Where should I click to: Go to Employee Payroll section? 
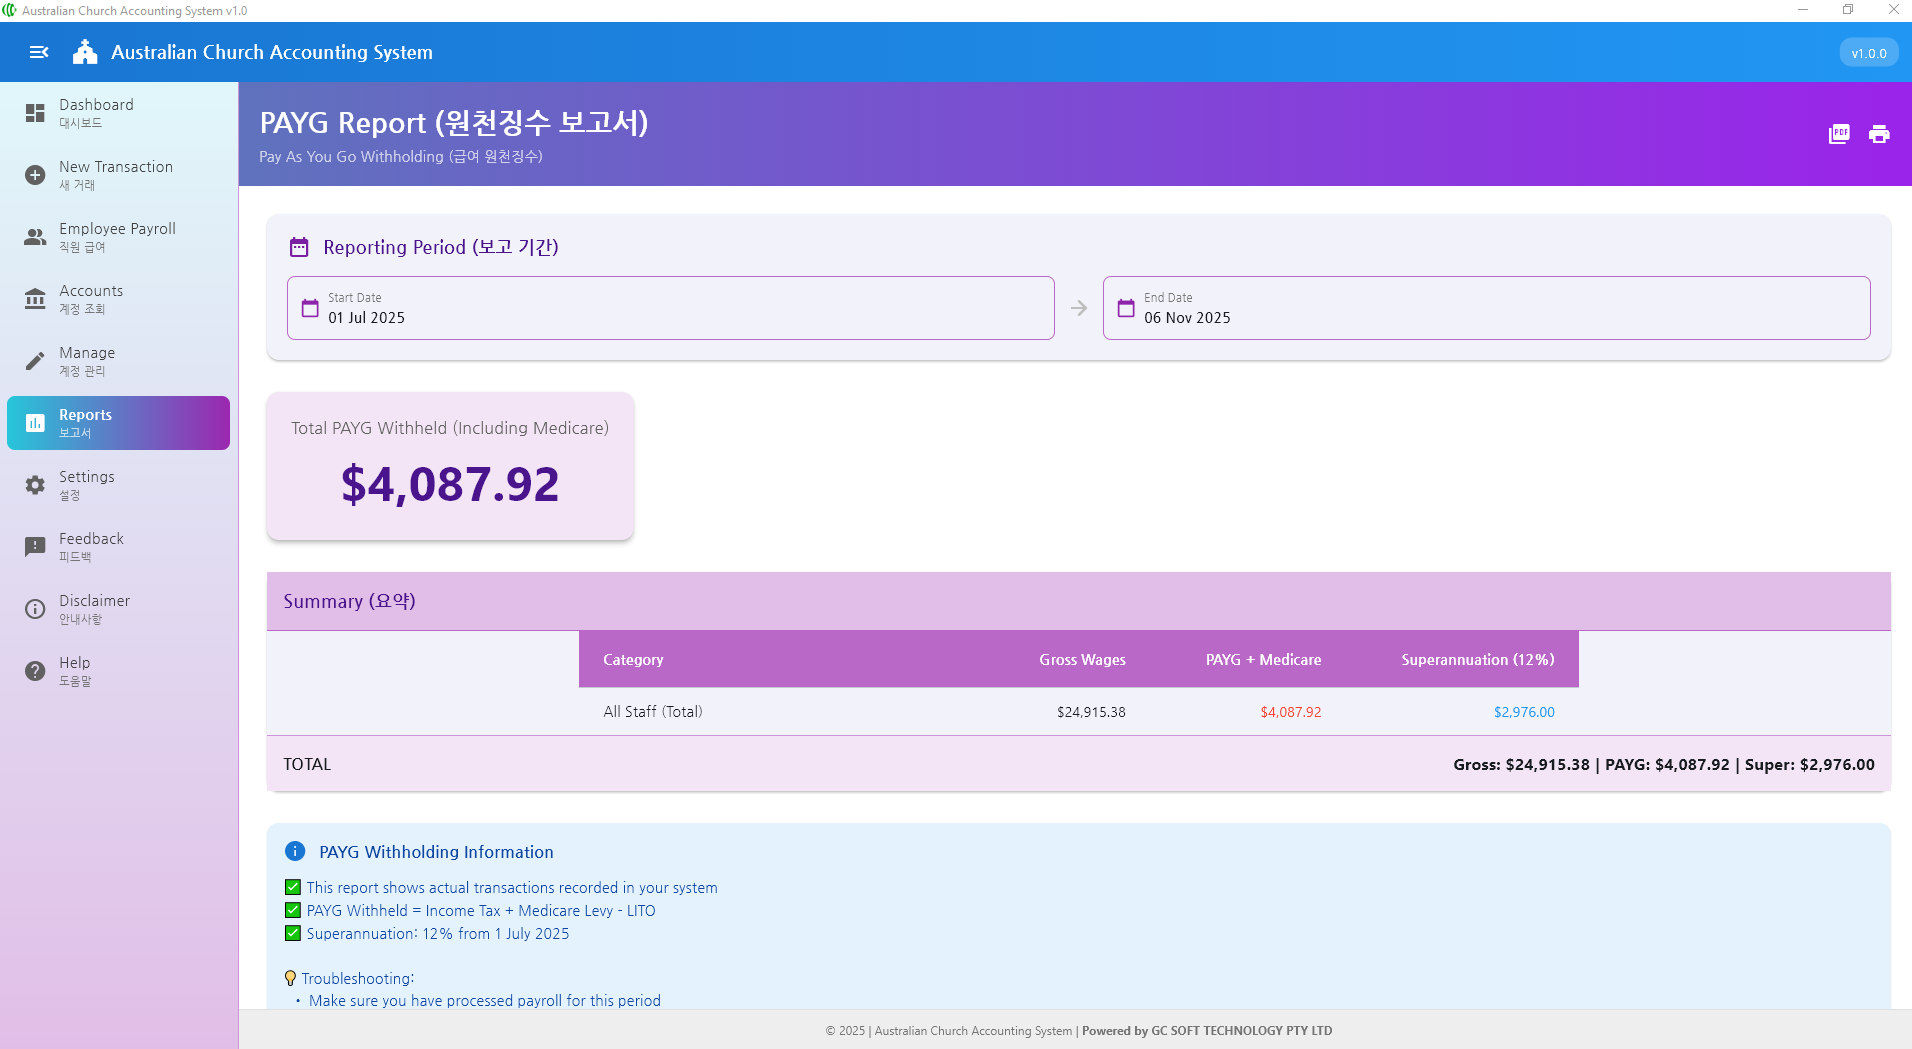(x=118, y=237)
